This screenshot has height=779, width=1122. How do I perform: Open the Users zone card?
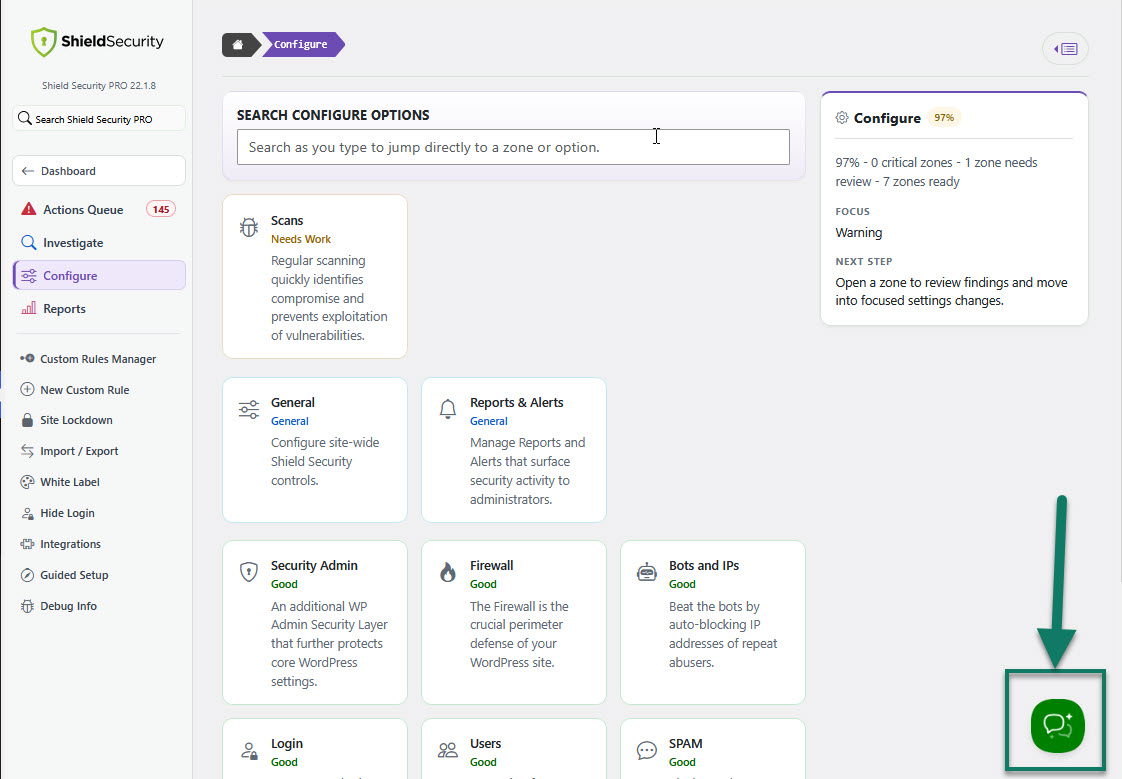point(514,749)
